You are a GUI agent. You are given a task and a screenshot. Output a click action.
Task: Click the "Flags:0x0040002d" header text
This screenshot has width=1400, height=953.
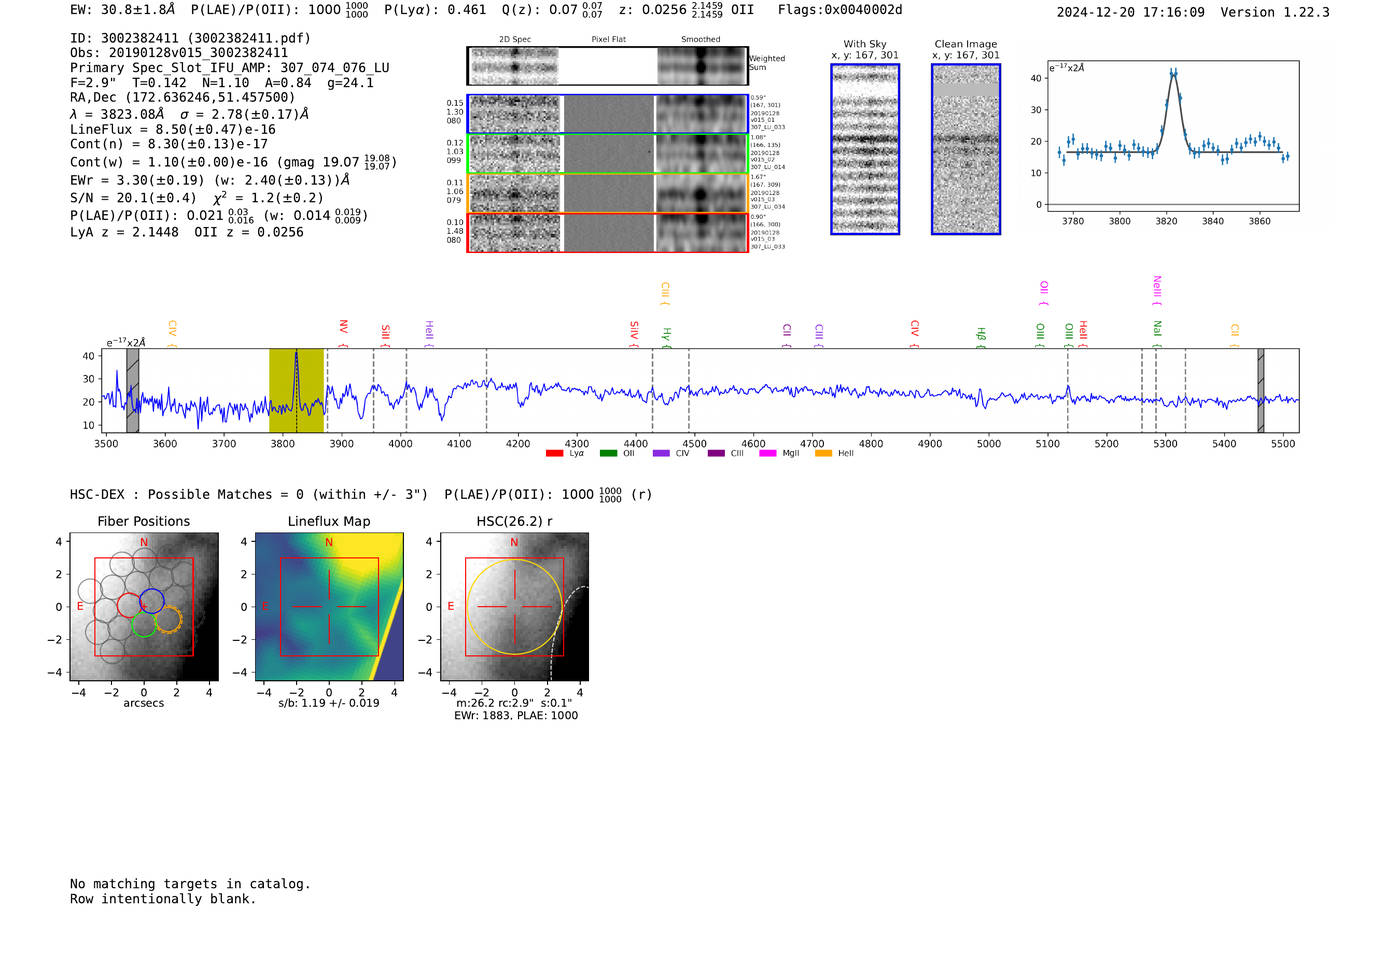pyautogui.click(x=840, y=9)
